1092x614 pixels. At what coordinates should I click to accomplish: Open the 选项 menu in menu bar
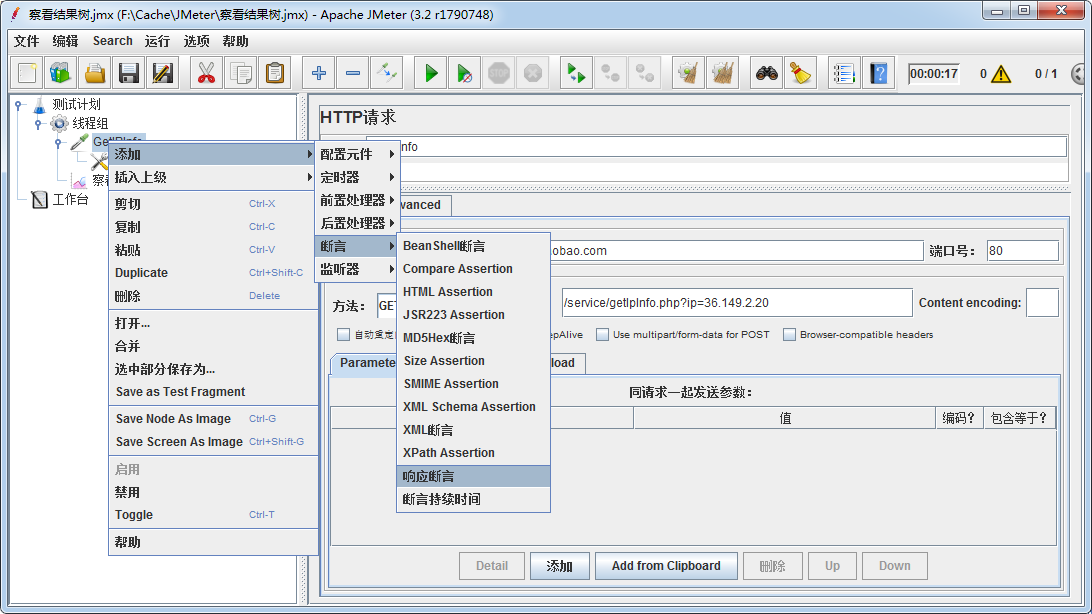[196, 41]
